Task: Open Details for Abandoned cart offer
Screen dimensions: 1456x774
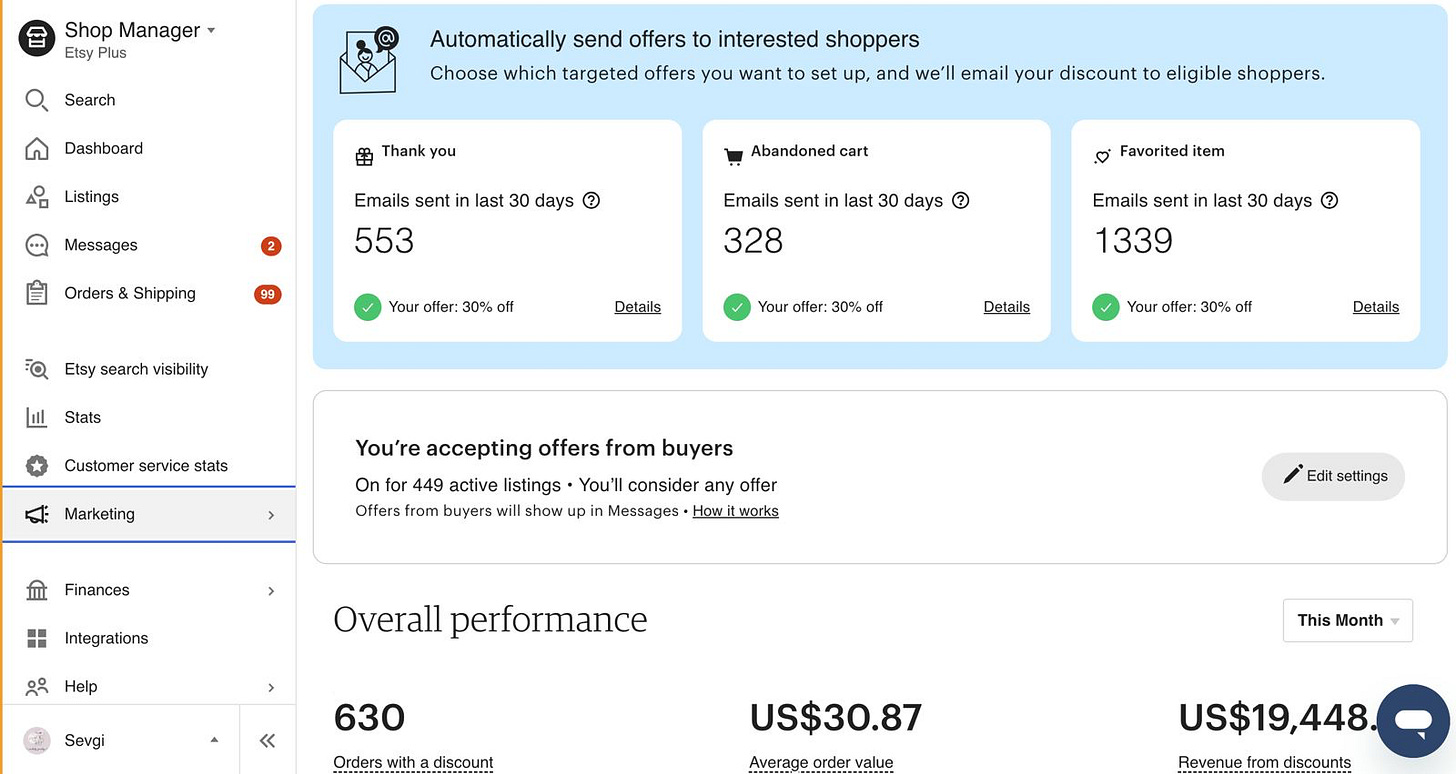Action: (1006, 307)
